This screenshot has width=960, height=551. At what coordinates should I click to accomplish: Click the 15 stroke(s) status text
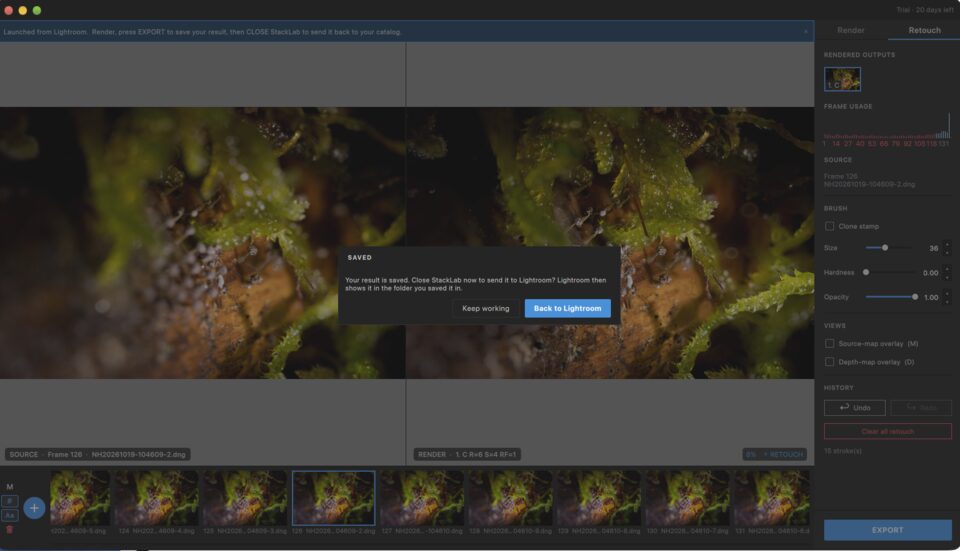842,451
